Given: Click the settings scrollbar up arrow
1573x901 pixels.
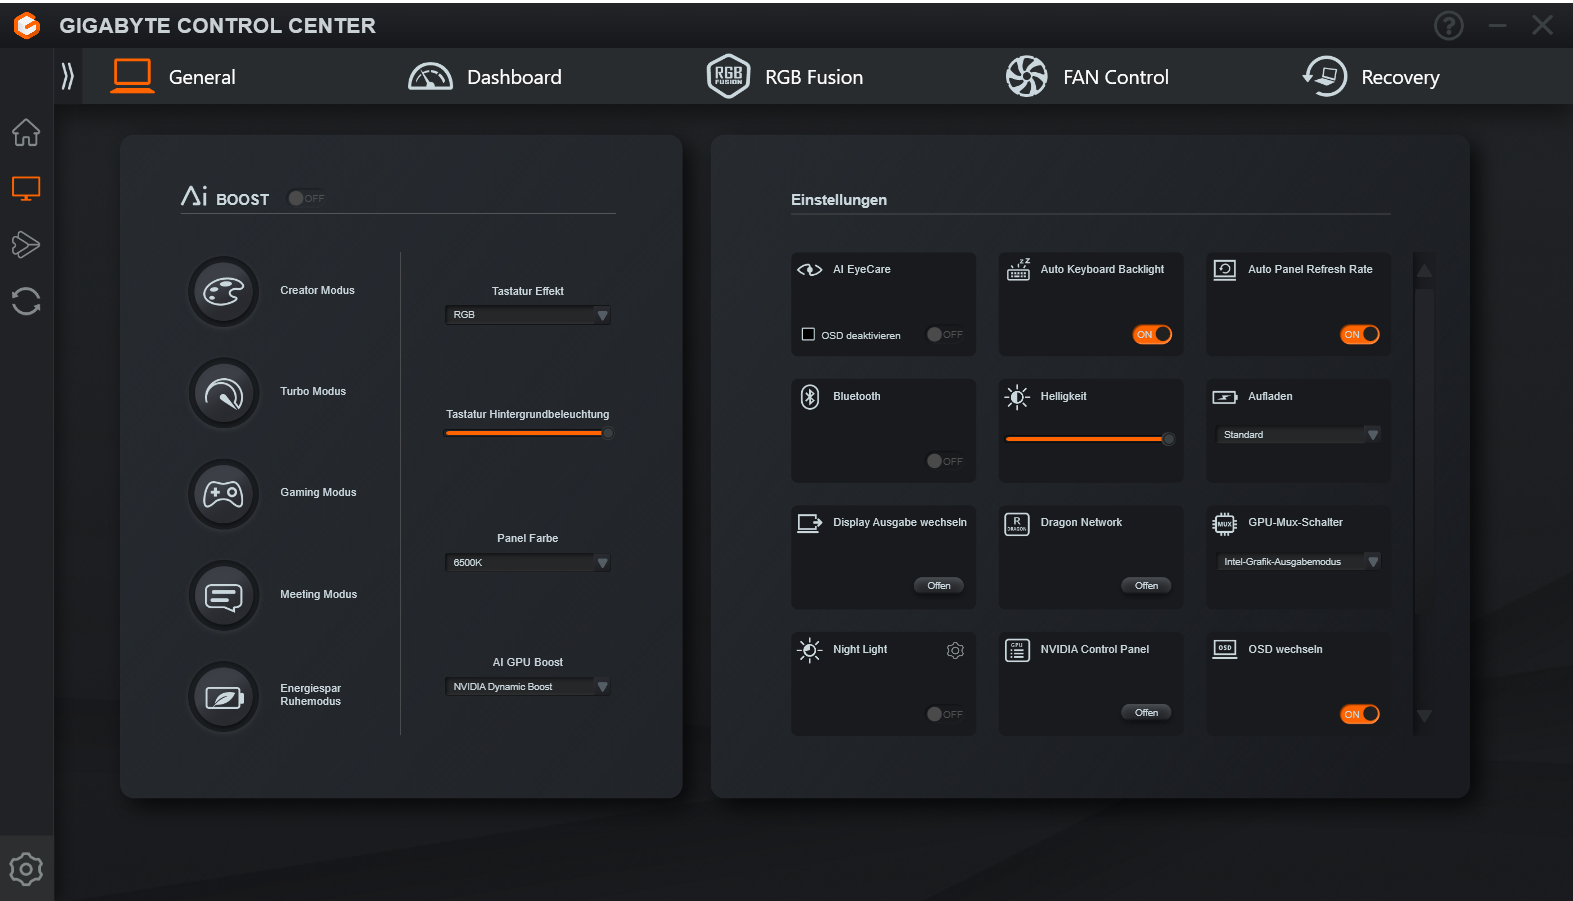Looking at the screenshot, I should point(1424,271).
